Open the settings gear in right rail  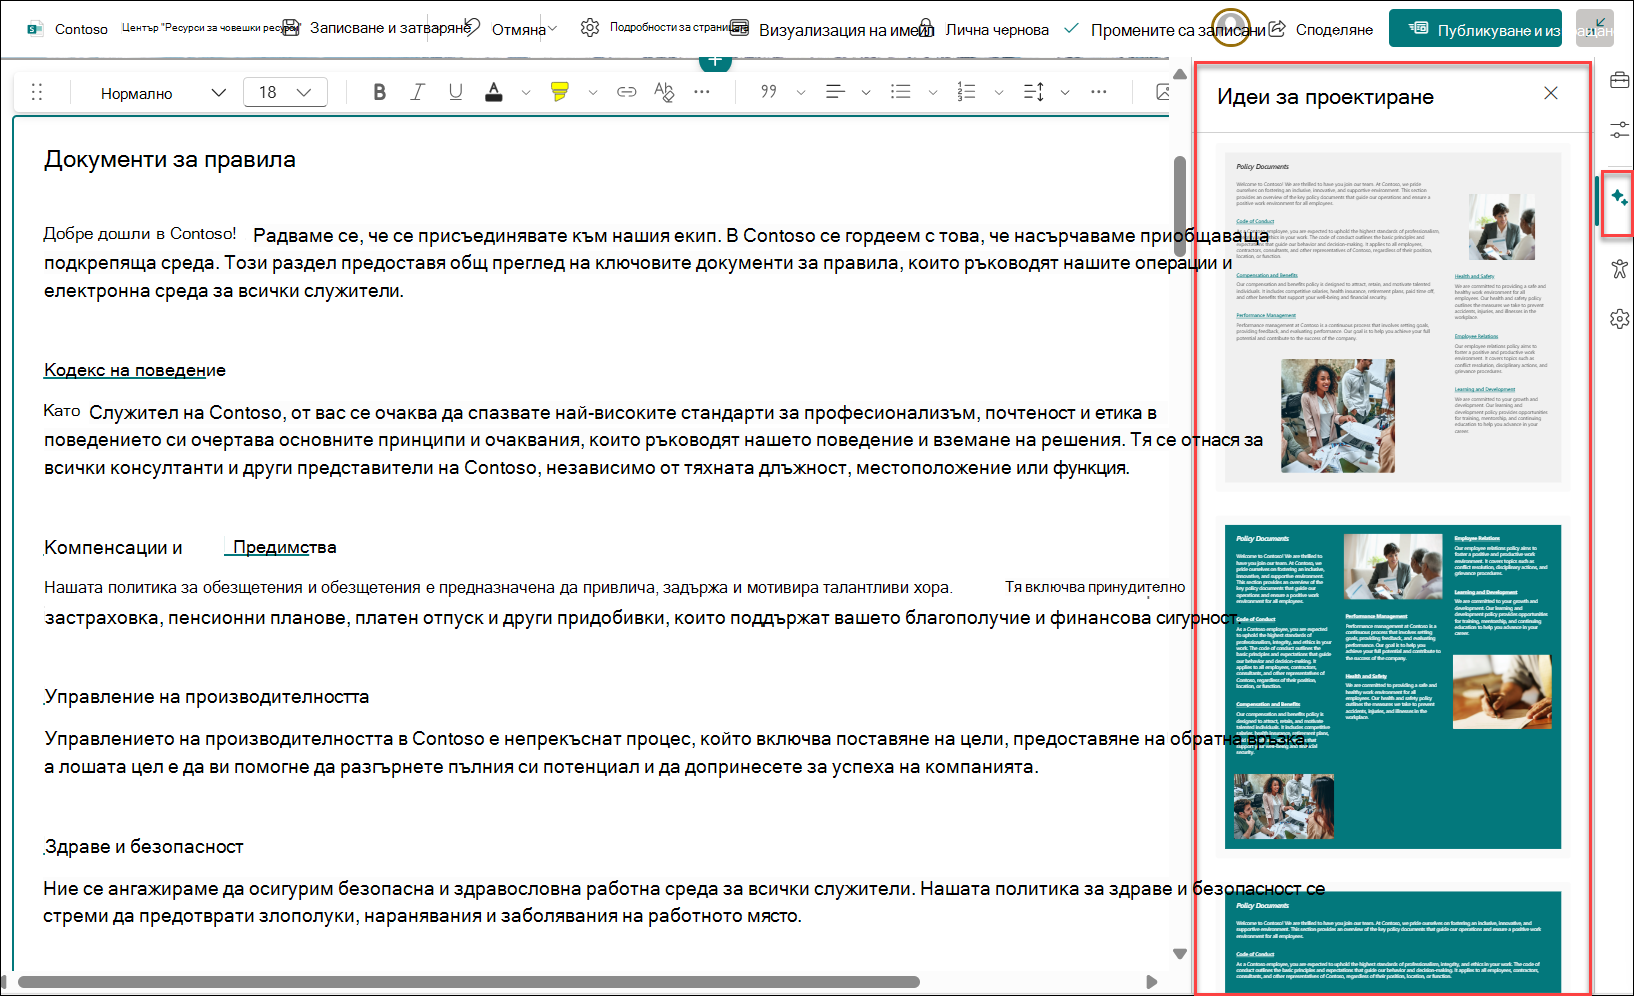pyautogui.click(x=1619, y=319)
